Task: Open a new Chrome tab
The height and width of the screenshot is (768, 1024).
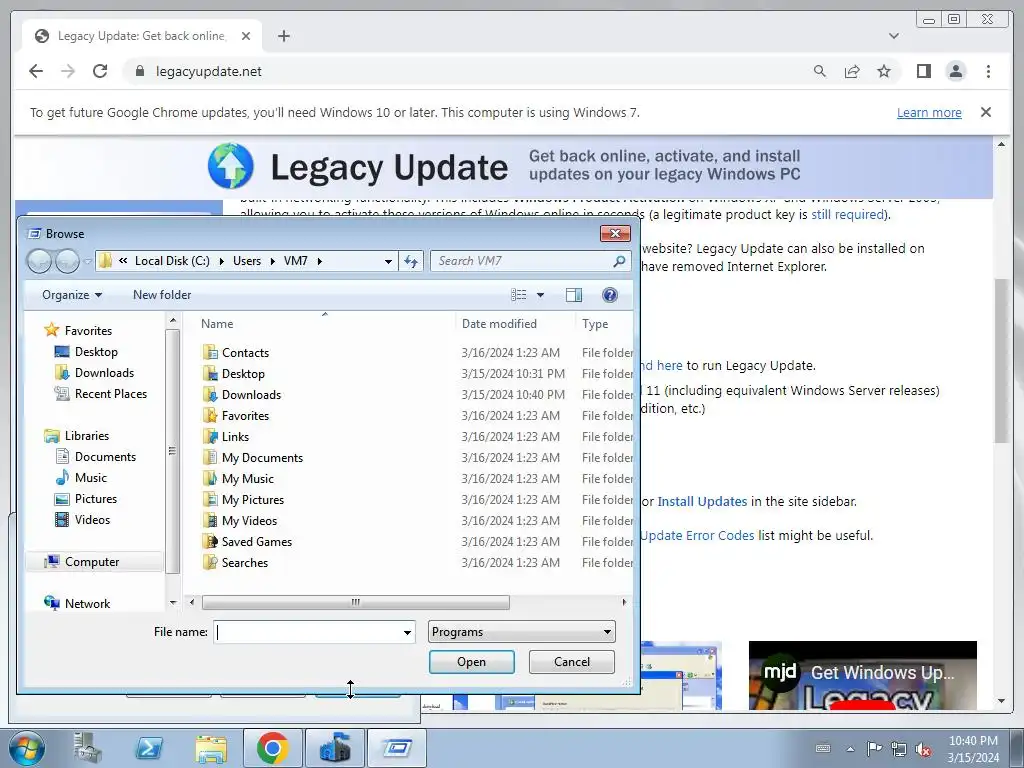Action: click(x=283, y=36)
